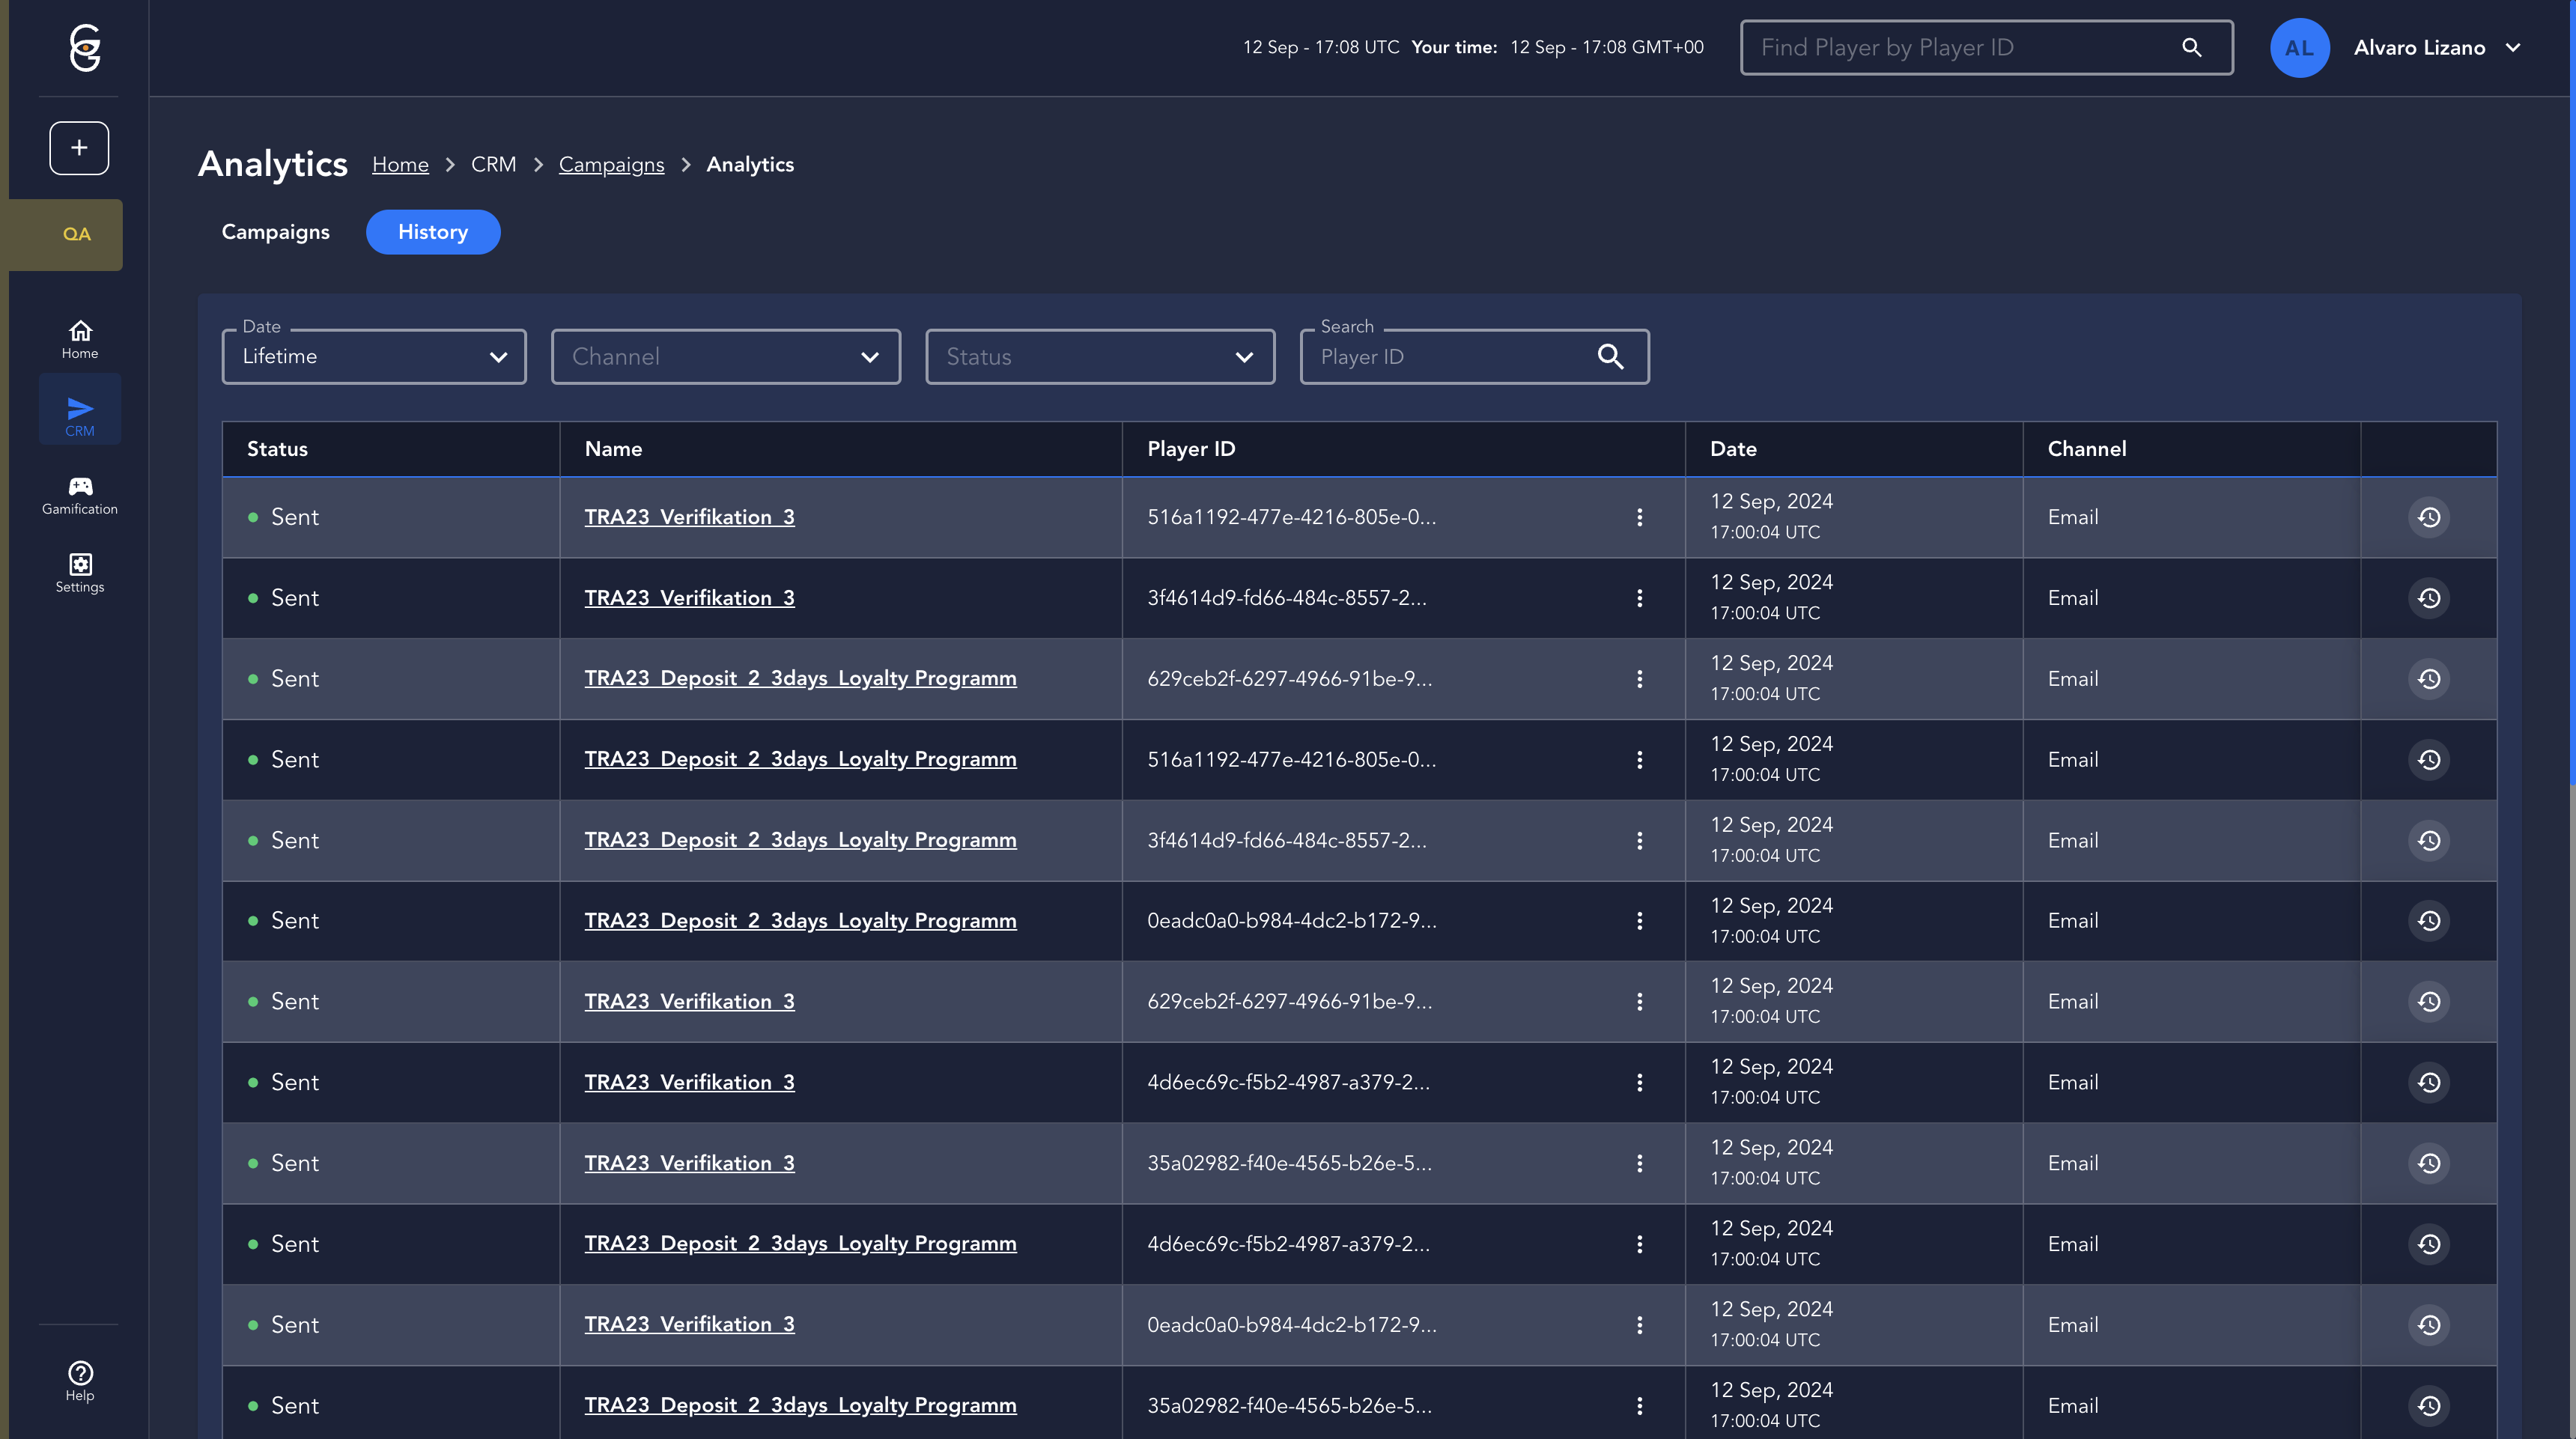2576x1439 pixels.
Task: Click Player ID search magnifier icon
Action: tap(1610, 356)
